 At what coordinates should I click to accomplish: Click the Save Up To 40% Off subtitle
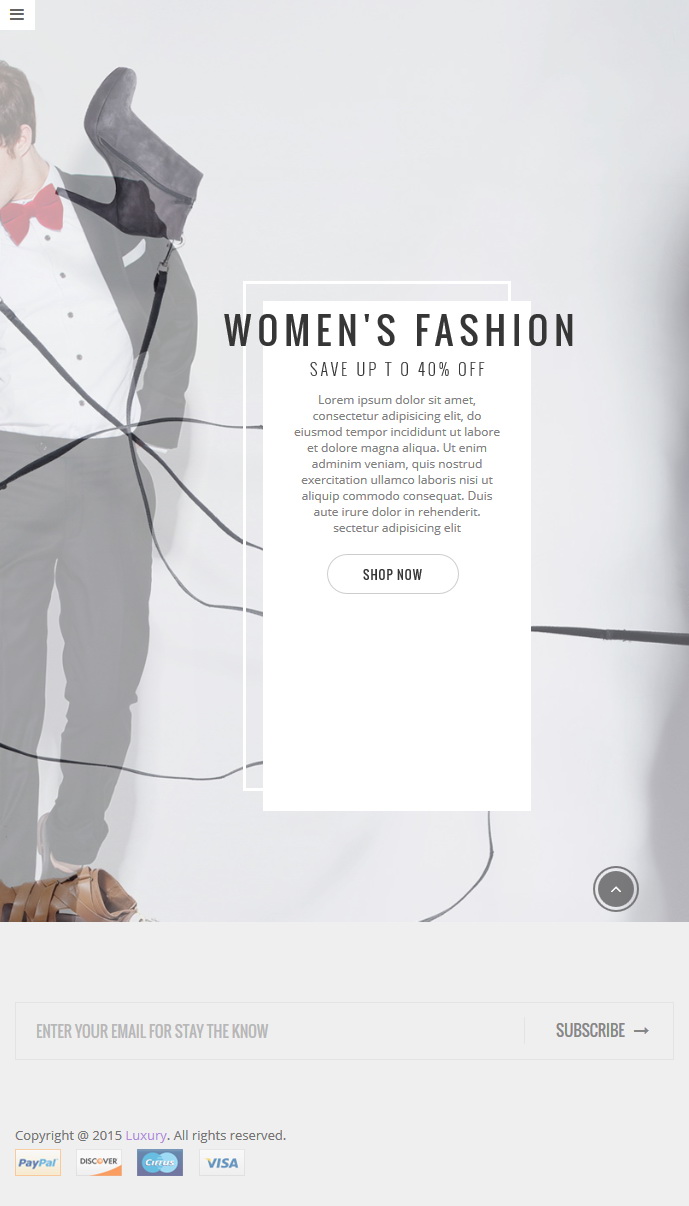(x=398, y=369)
